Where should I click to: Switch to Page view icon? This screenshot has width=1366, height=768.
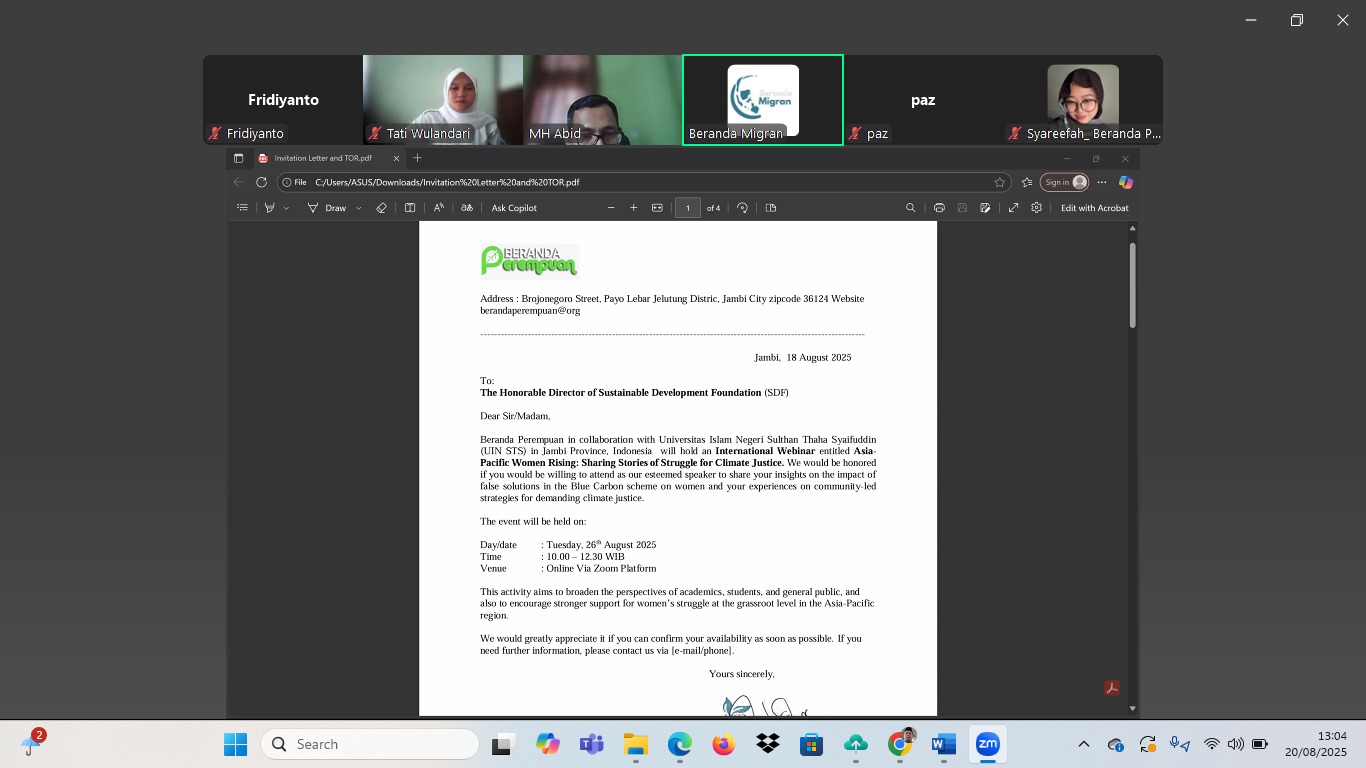(771, 208)
